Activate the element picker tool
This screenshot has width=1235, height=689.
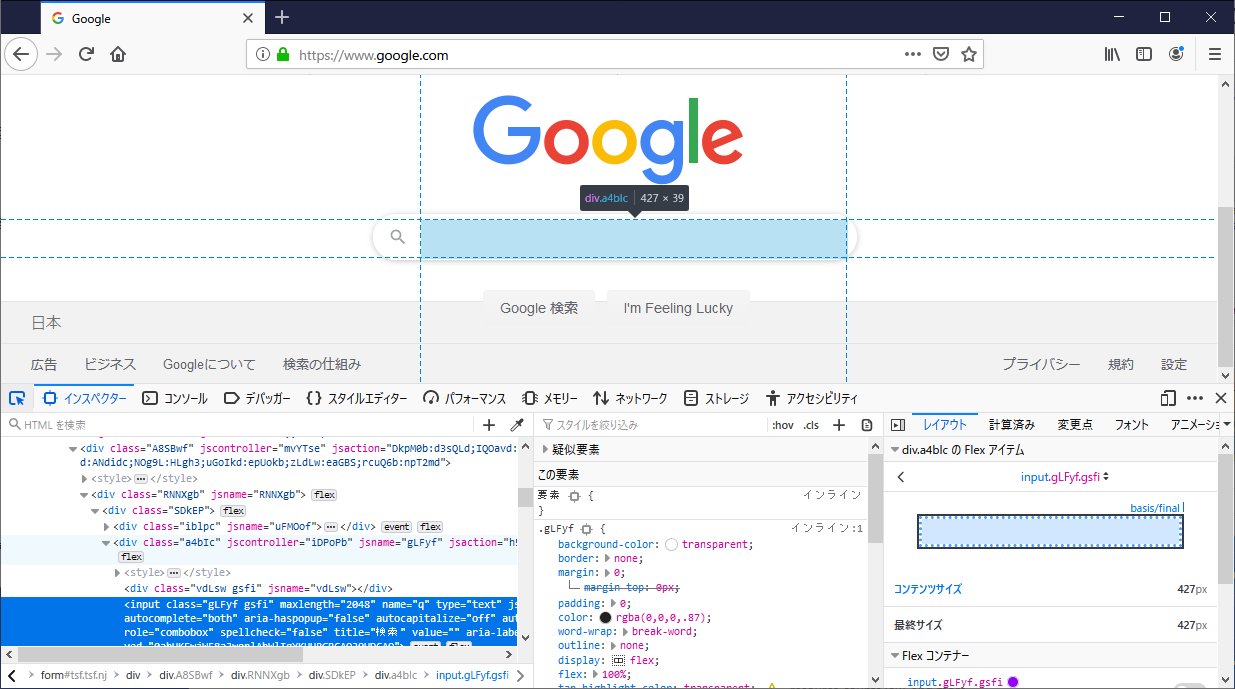(x=17, y=398)
